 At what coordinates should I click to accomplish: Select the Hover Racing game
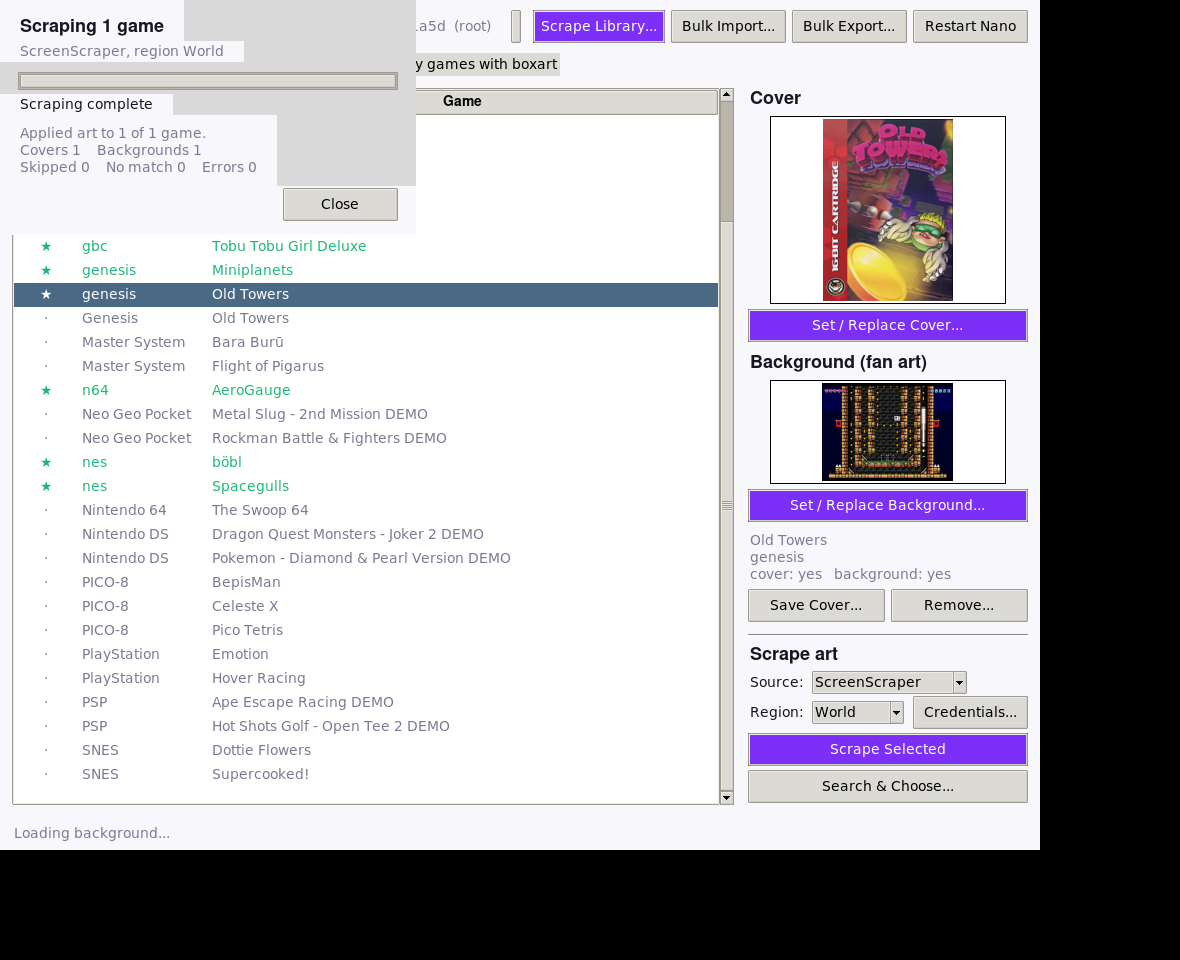pyautogui.click(x=366, y=679)
